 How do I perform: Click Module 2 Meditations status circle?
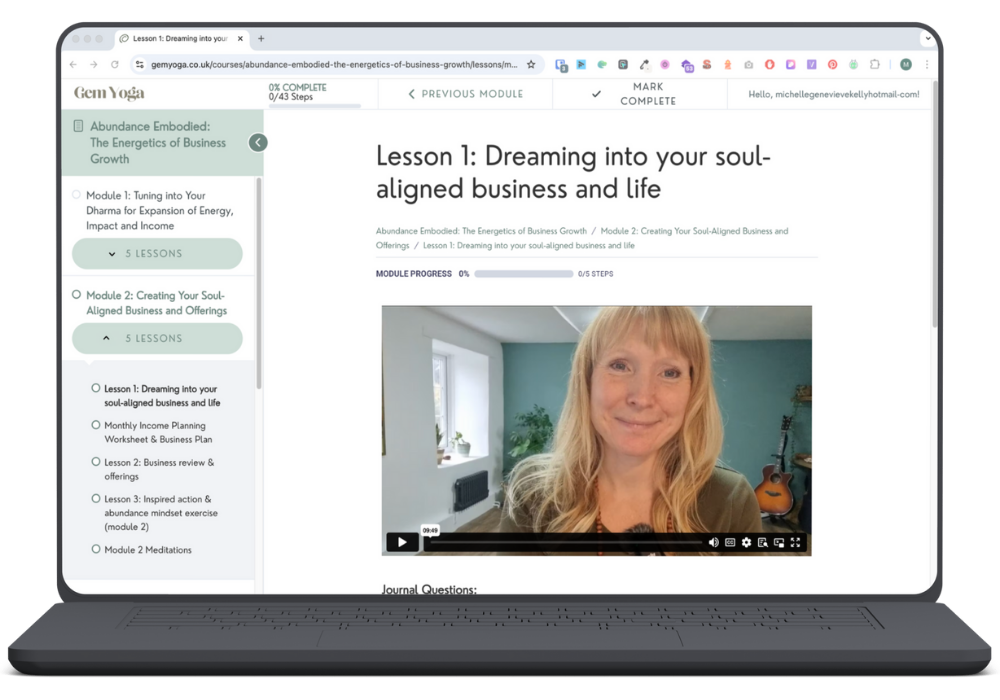[x=96, y=549]
